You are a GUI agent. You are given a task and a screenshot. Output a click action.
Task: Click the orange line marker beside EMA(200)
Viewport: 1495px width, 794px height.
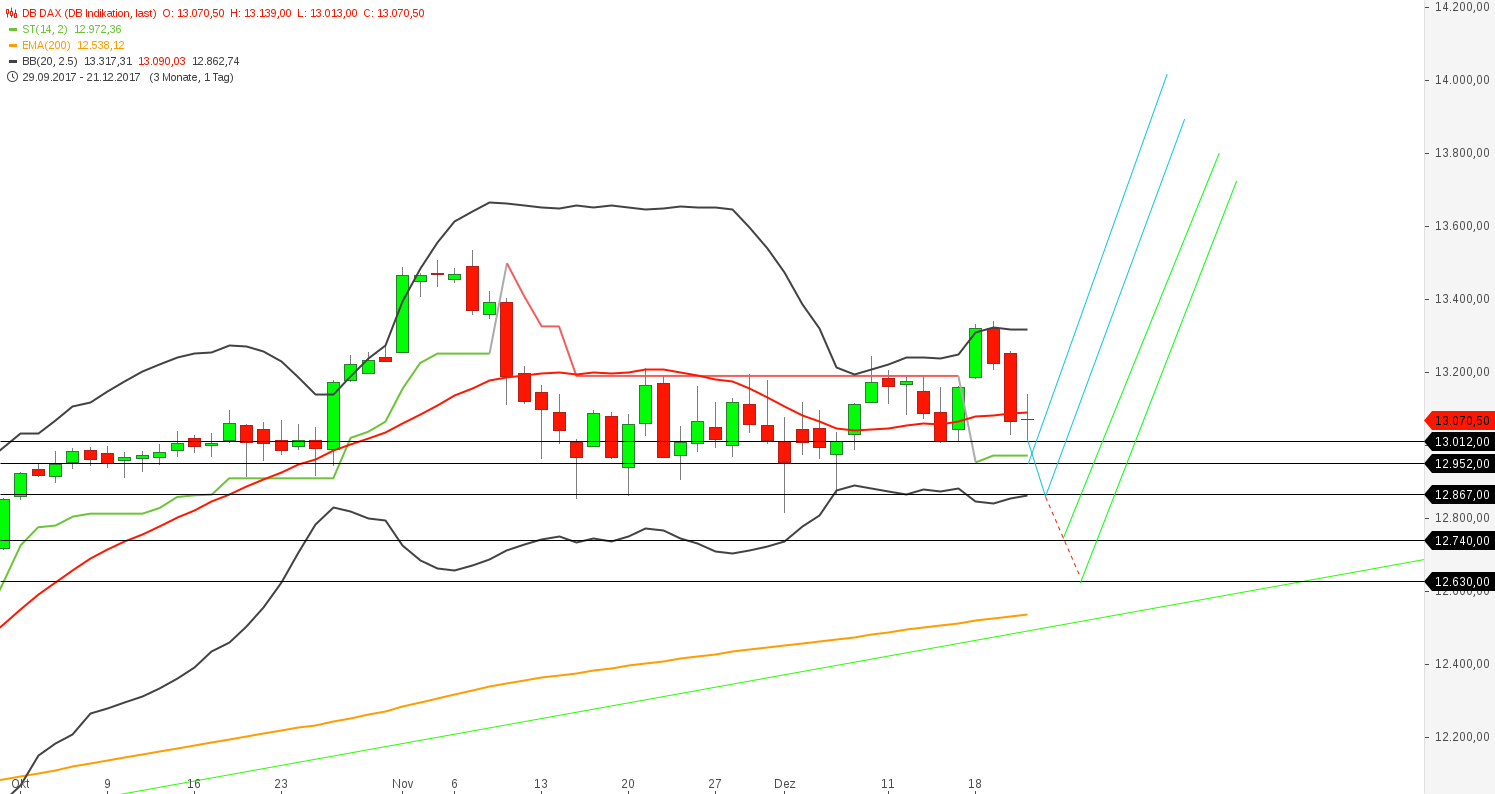coord(11,46)
